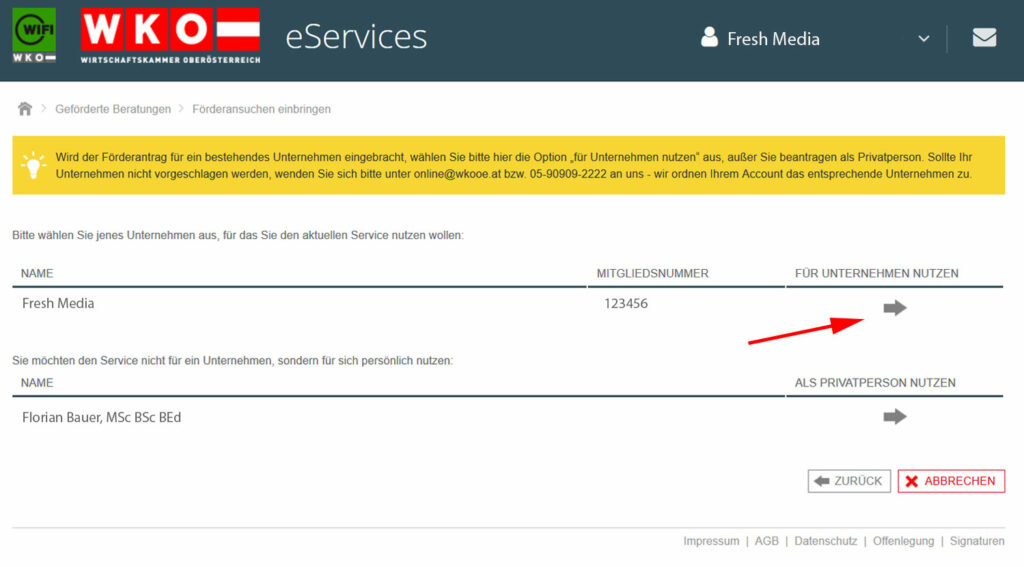The height and width of the screenshot is (567, 1024).
Task: Go to the home breadcrumb icon
Action: [25, 108]
